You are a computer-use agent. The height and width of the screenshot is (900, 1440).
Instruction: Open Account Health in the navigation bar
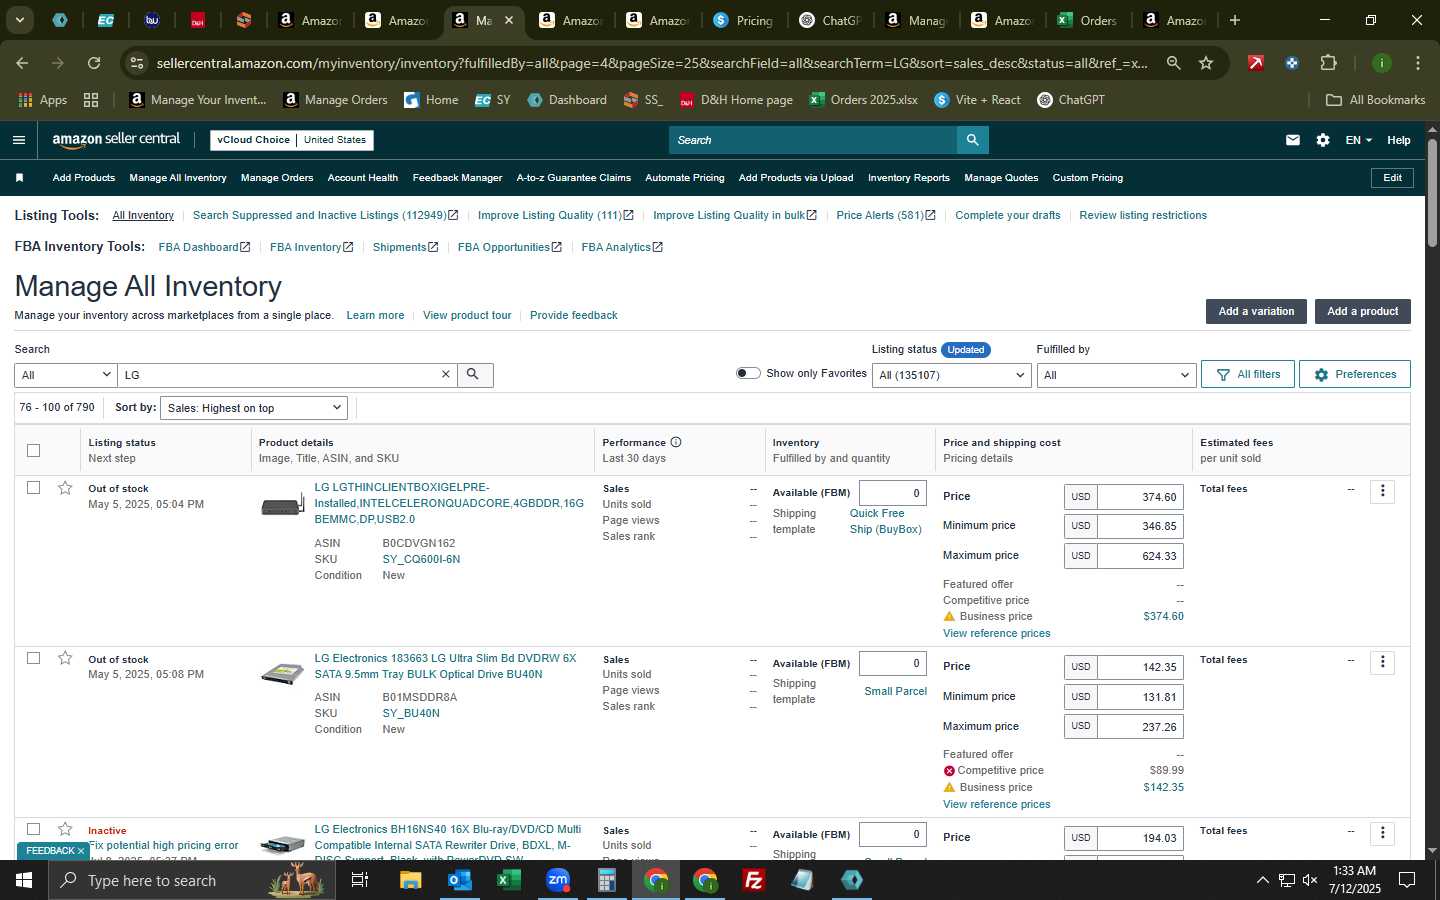(x=363, y=178)
